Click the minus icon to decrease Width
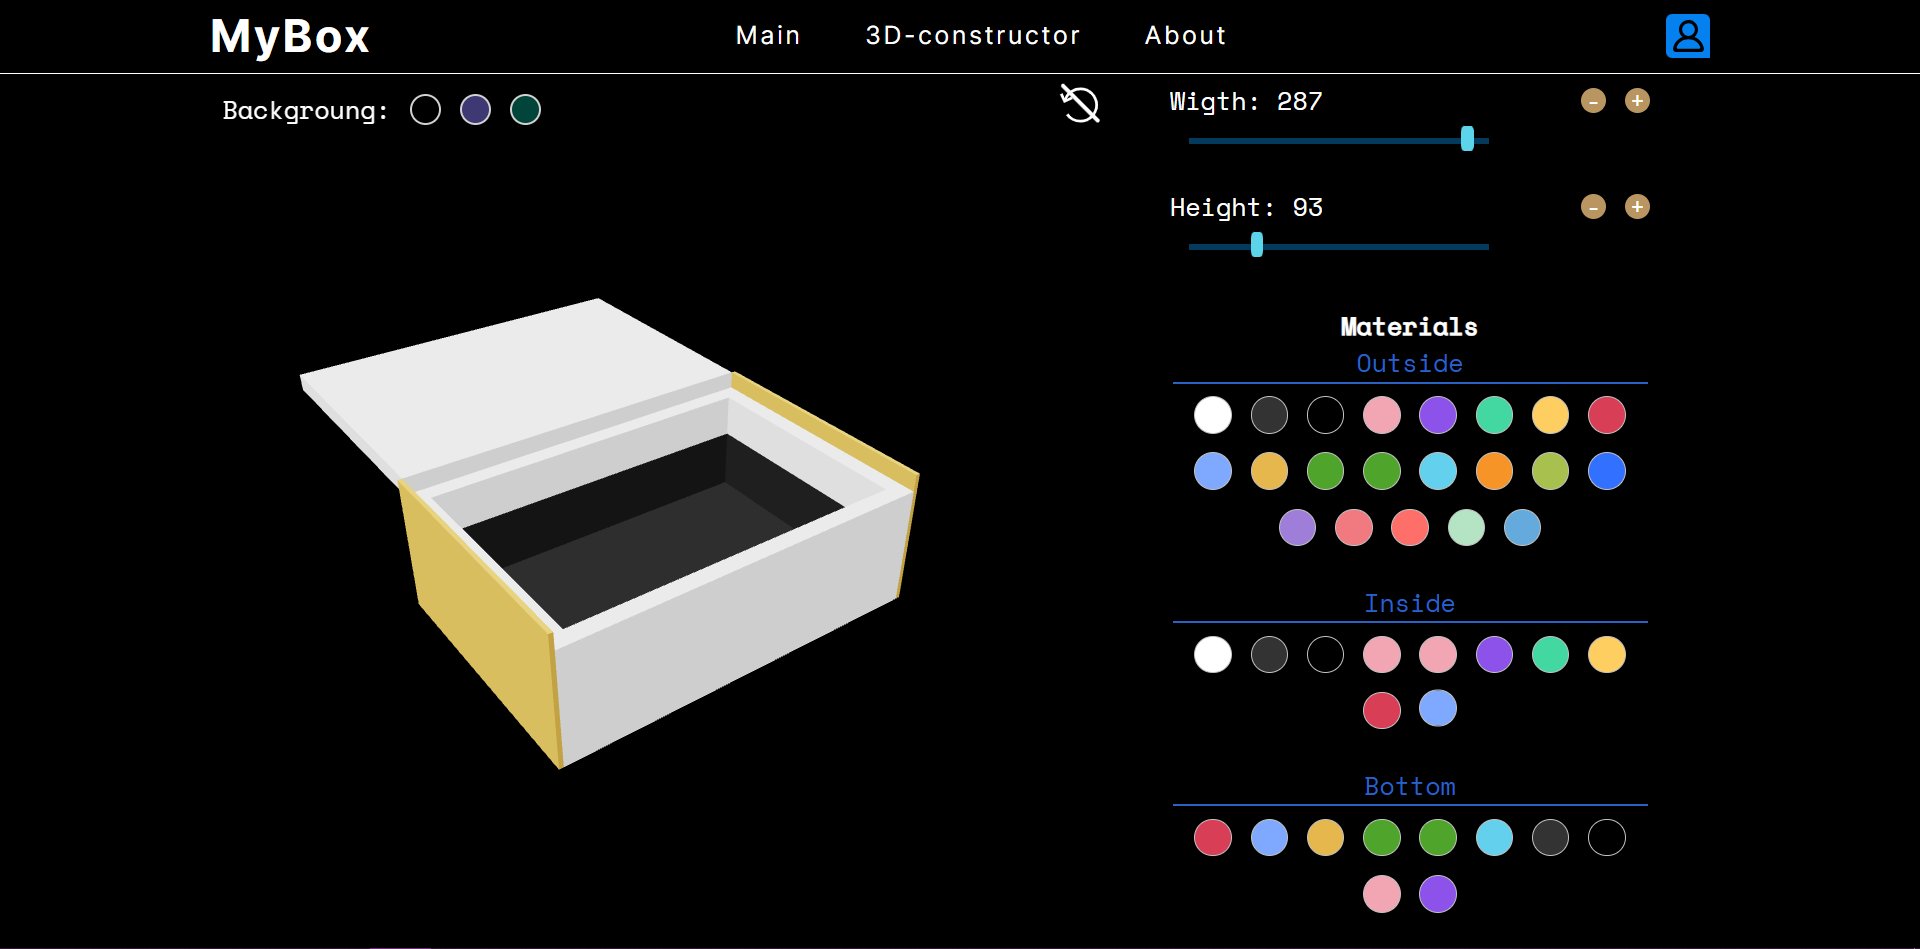 [1593, 100]
